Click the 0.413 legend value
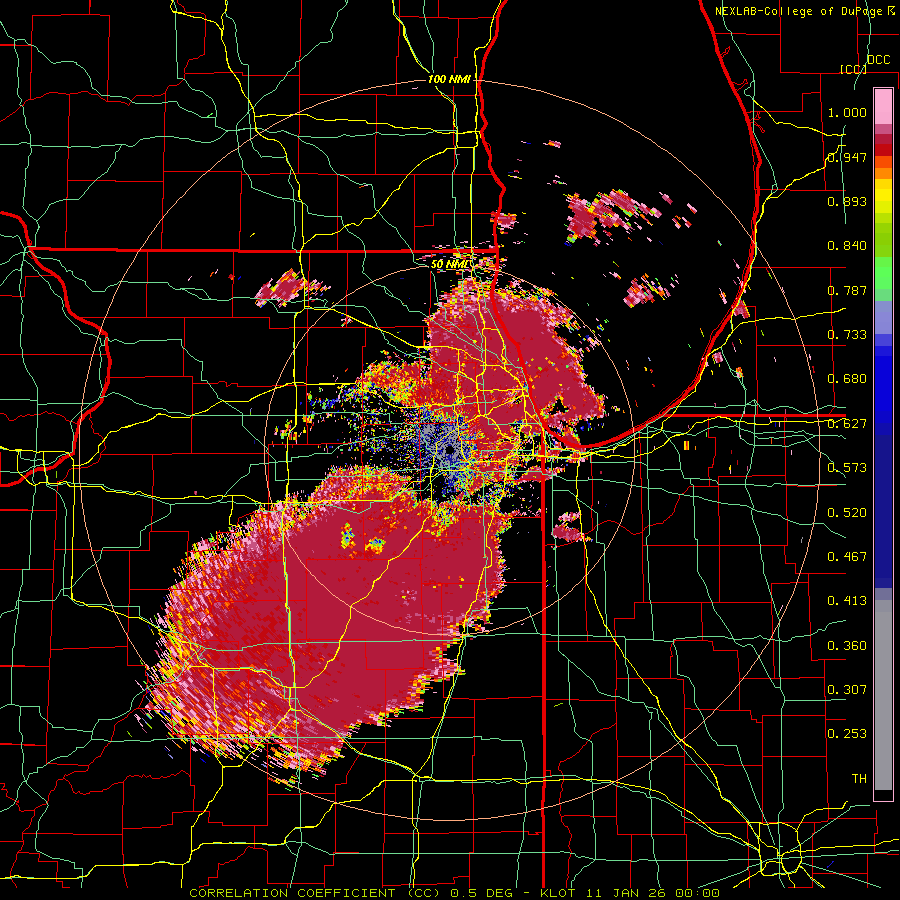The height and width of the screenshot is (900, 900). (x=847, y=601)
